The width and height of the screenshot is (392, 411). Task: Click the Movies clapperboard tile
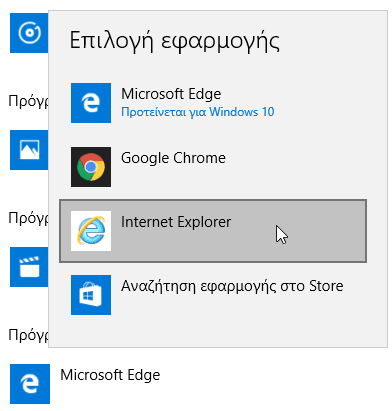coord(29,267)
